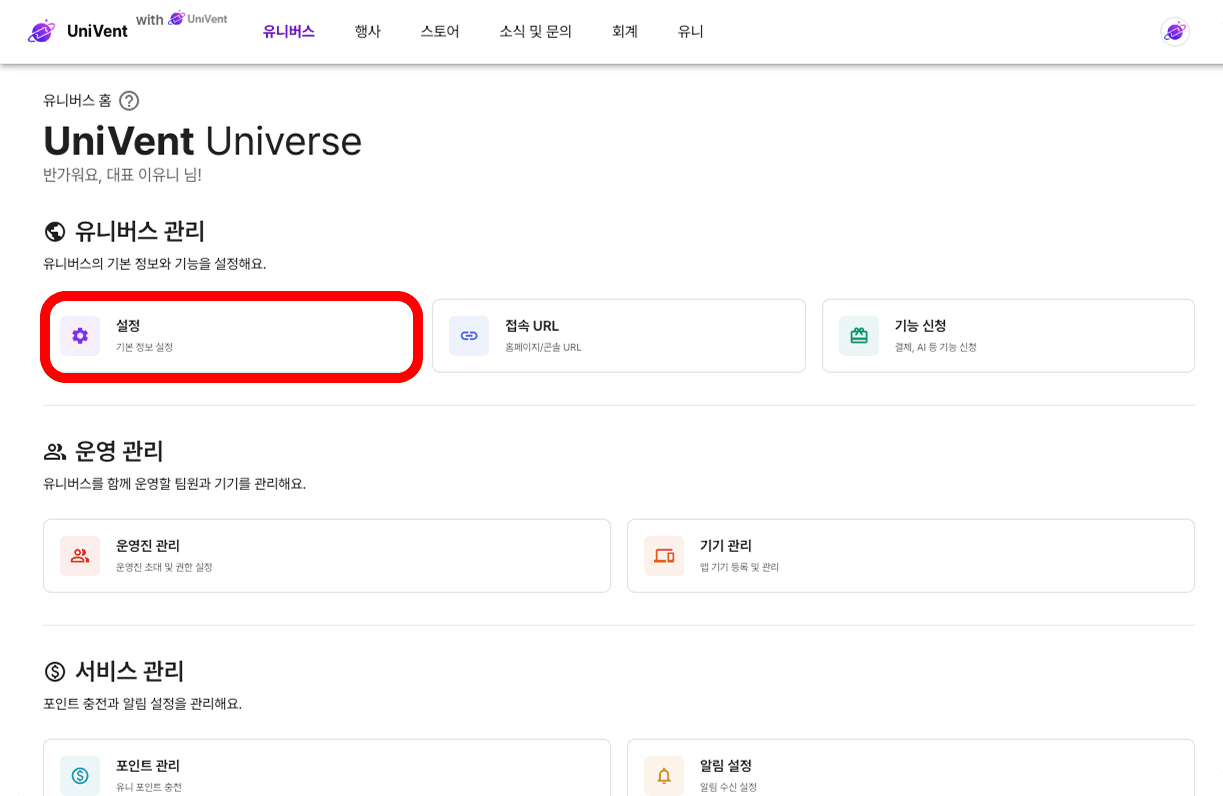Image resolution: width=1223 pixels, height=796 pixels.
Task: Select the bell icon on 알림 설정 card
Action: point(663,775)
